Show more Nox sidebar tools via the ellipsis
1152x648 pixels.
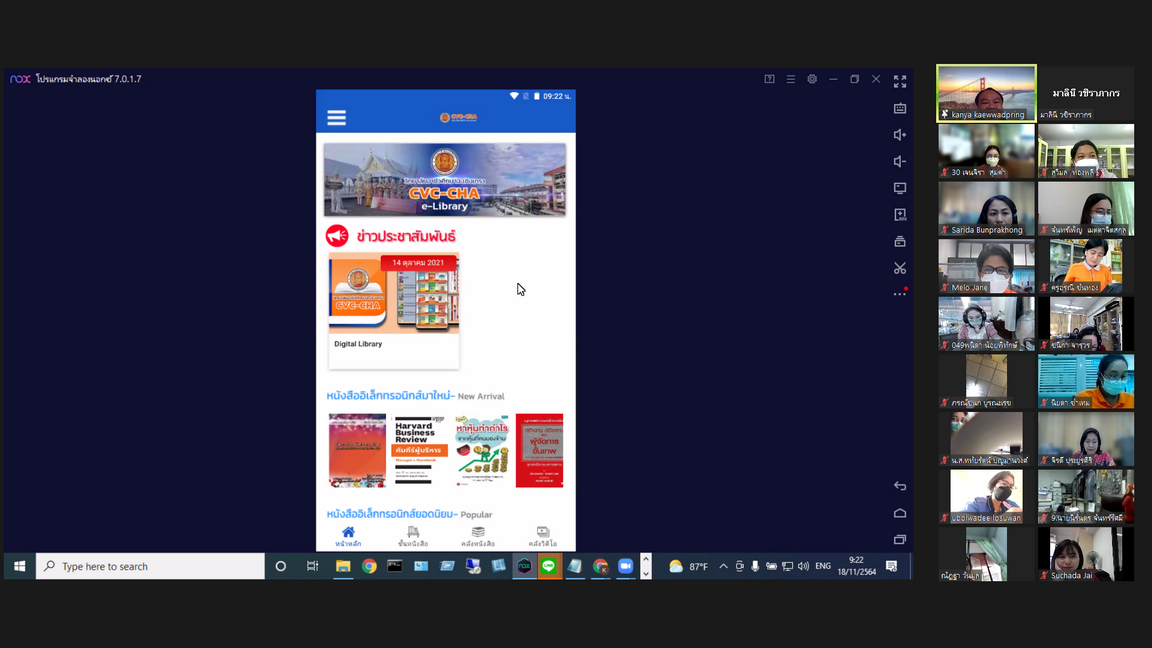coord(900,294)
